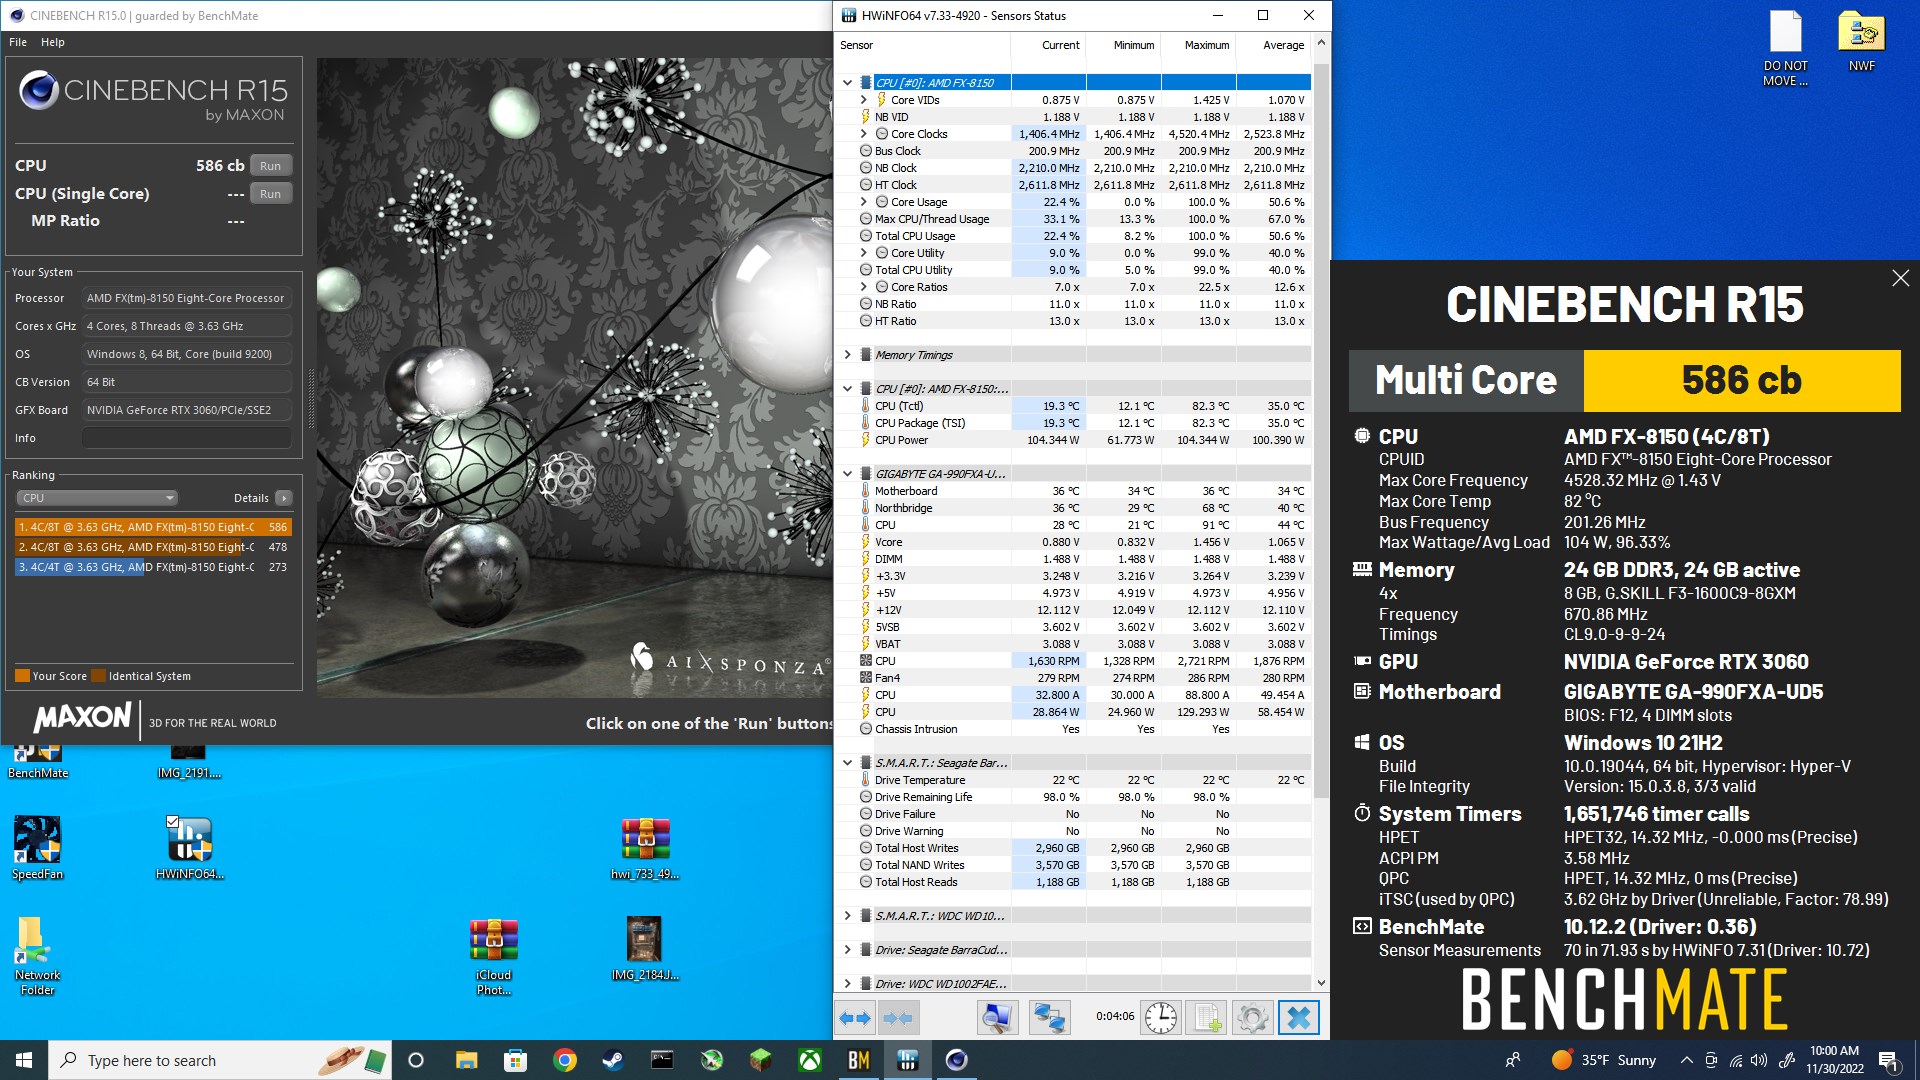Close the BenchMate result overlay

coord(1900,278)
